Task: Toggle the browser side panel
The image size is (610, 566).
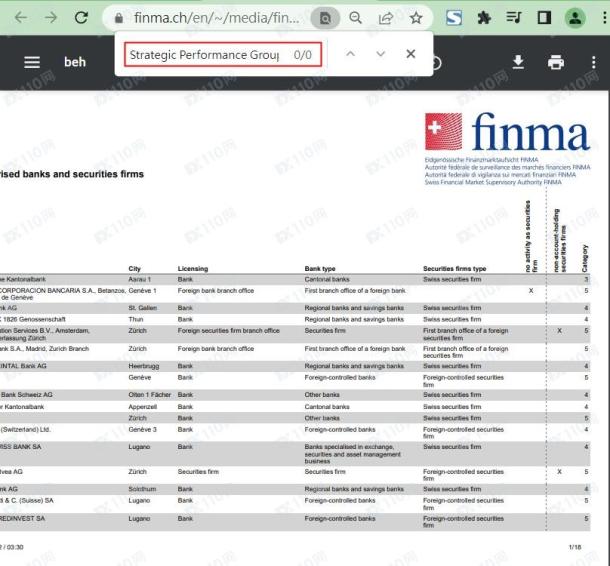Action: click(544, 18)
